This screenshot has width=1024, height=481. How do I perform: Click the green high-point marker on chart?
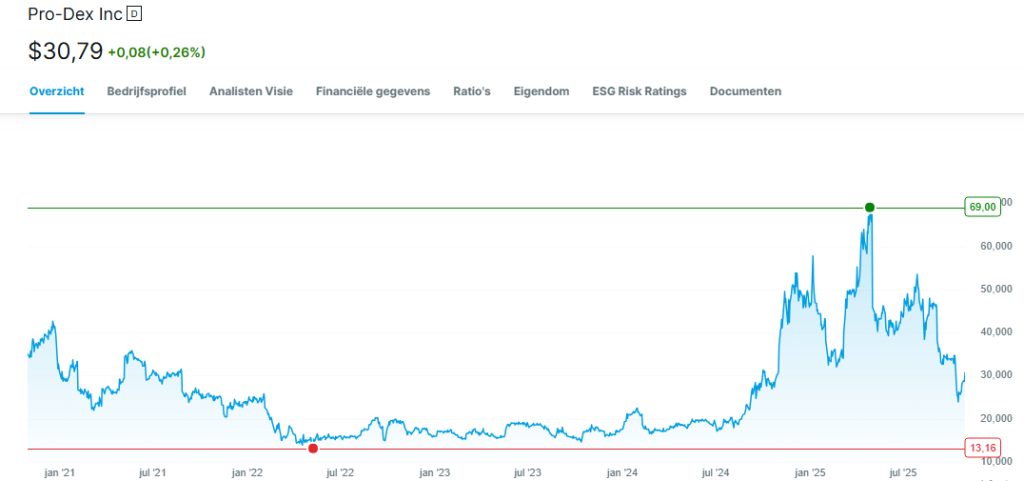click(x=869, y=207)
